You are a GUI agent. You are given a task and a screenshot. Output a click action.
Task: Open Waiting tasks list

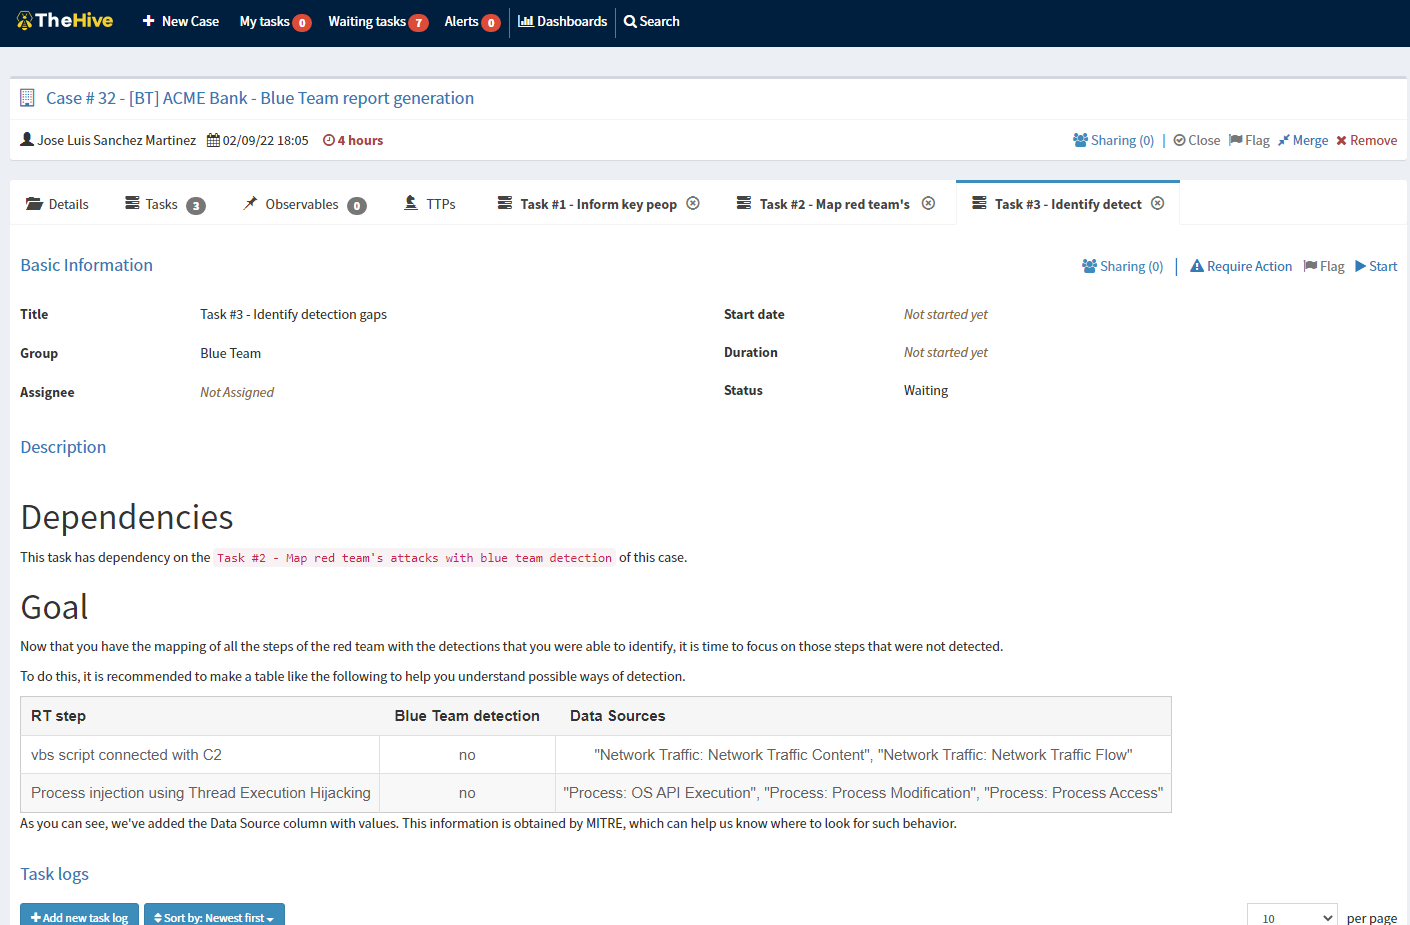[378, 21]
